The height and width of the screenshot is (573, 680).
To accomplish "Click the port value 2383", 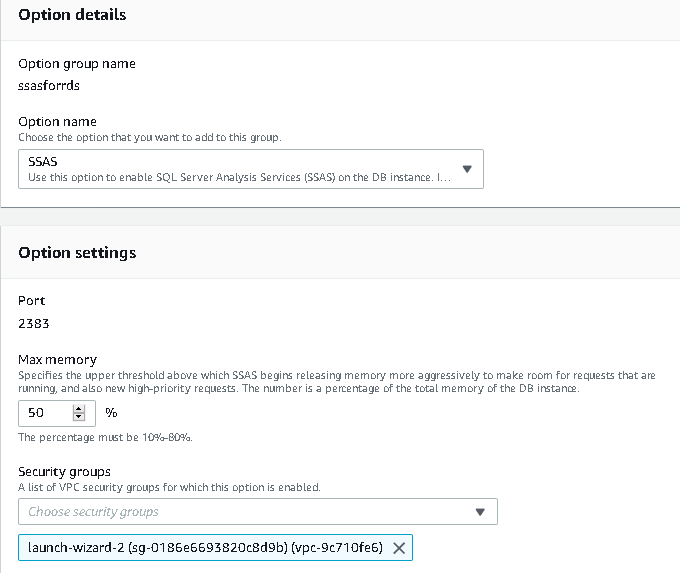I will click(34, 324).
